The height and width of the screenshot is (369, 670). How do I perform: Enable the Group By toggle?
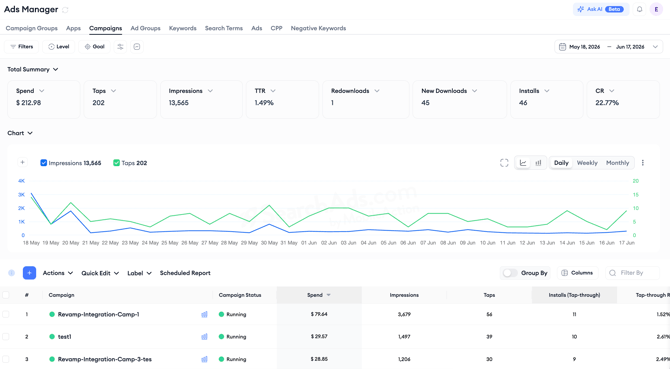(x=510, y=273)
